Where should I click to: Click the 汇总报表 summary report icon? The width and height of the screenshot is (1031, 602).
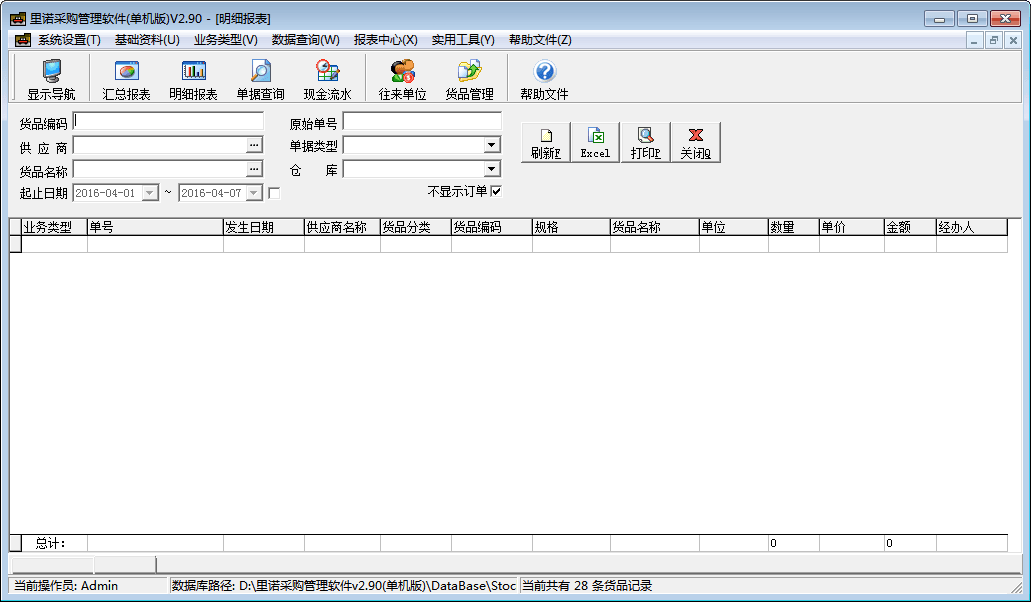pos(126,79)
